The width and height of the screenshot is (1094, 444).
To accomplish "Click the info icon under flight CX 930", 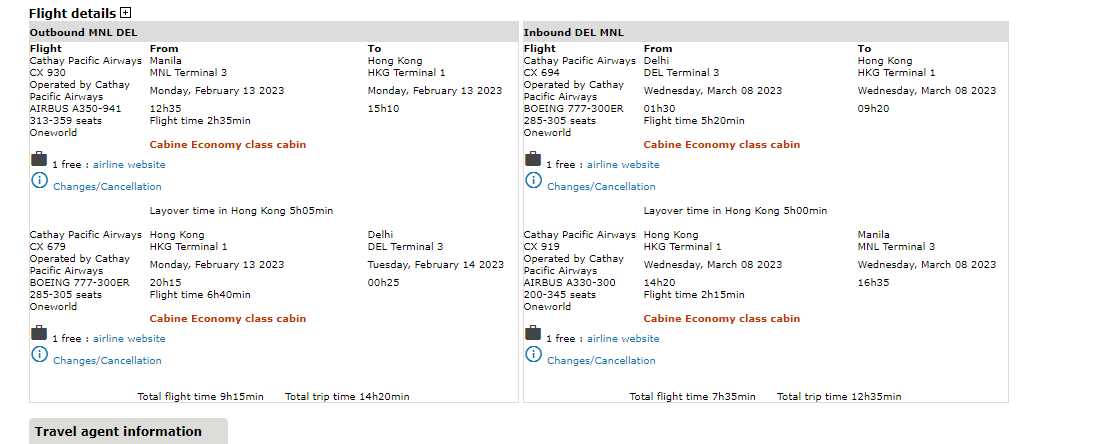I will [39, 181].
